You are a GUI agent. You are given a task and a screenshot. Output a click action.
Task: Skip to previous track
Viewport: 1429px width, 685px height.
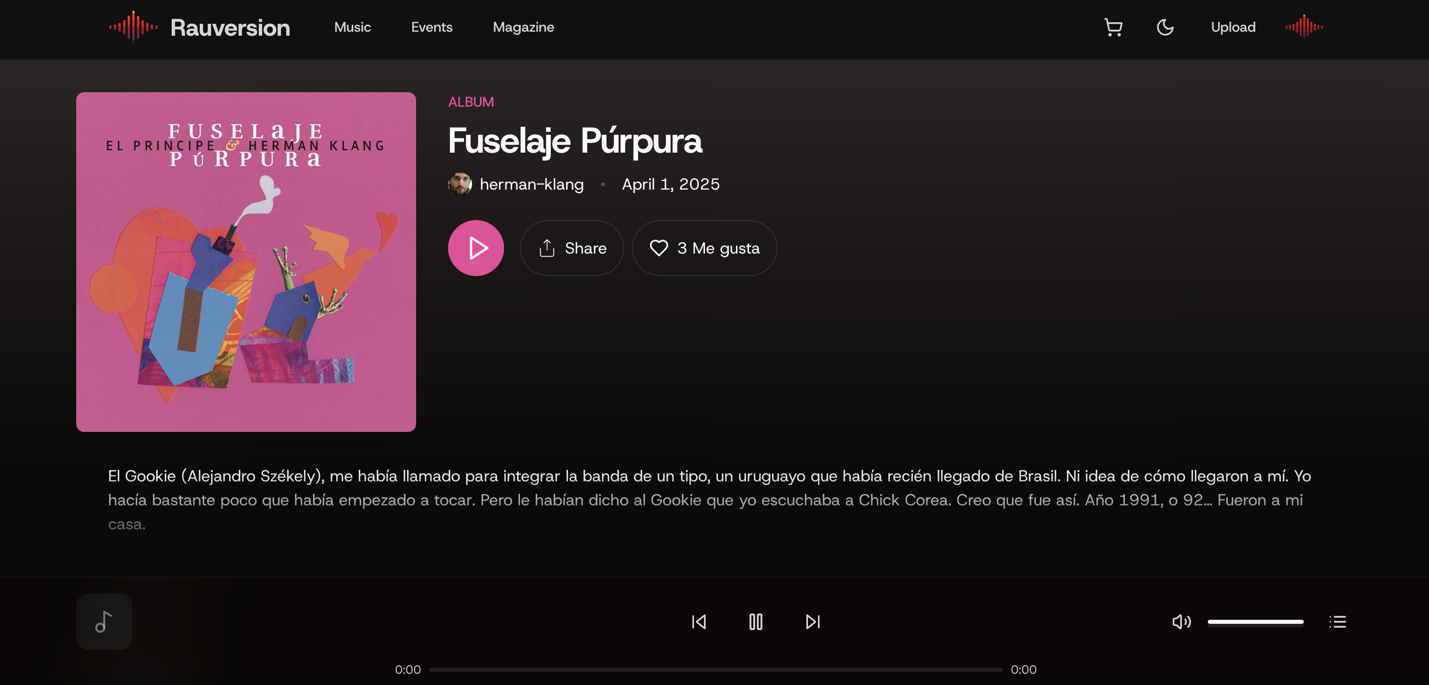[x=699, y=622]
